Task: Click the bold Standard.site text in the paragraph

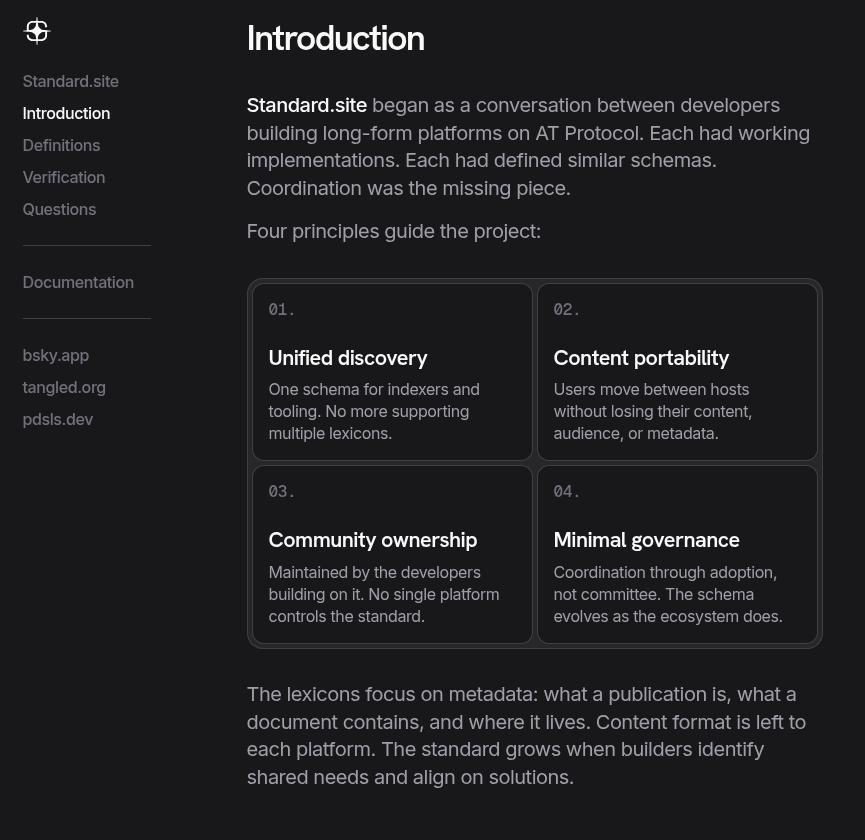Action: 306,105
